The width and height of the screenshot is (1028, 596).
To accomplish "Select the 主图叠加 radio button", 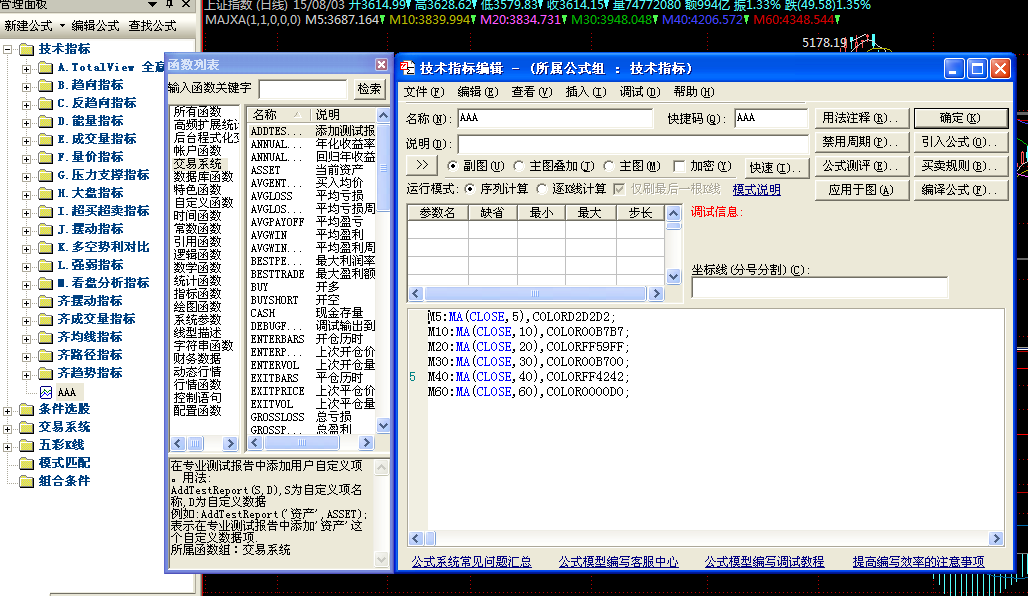I will [x=518, y=166].
